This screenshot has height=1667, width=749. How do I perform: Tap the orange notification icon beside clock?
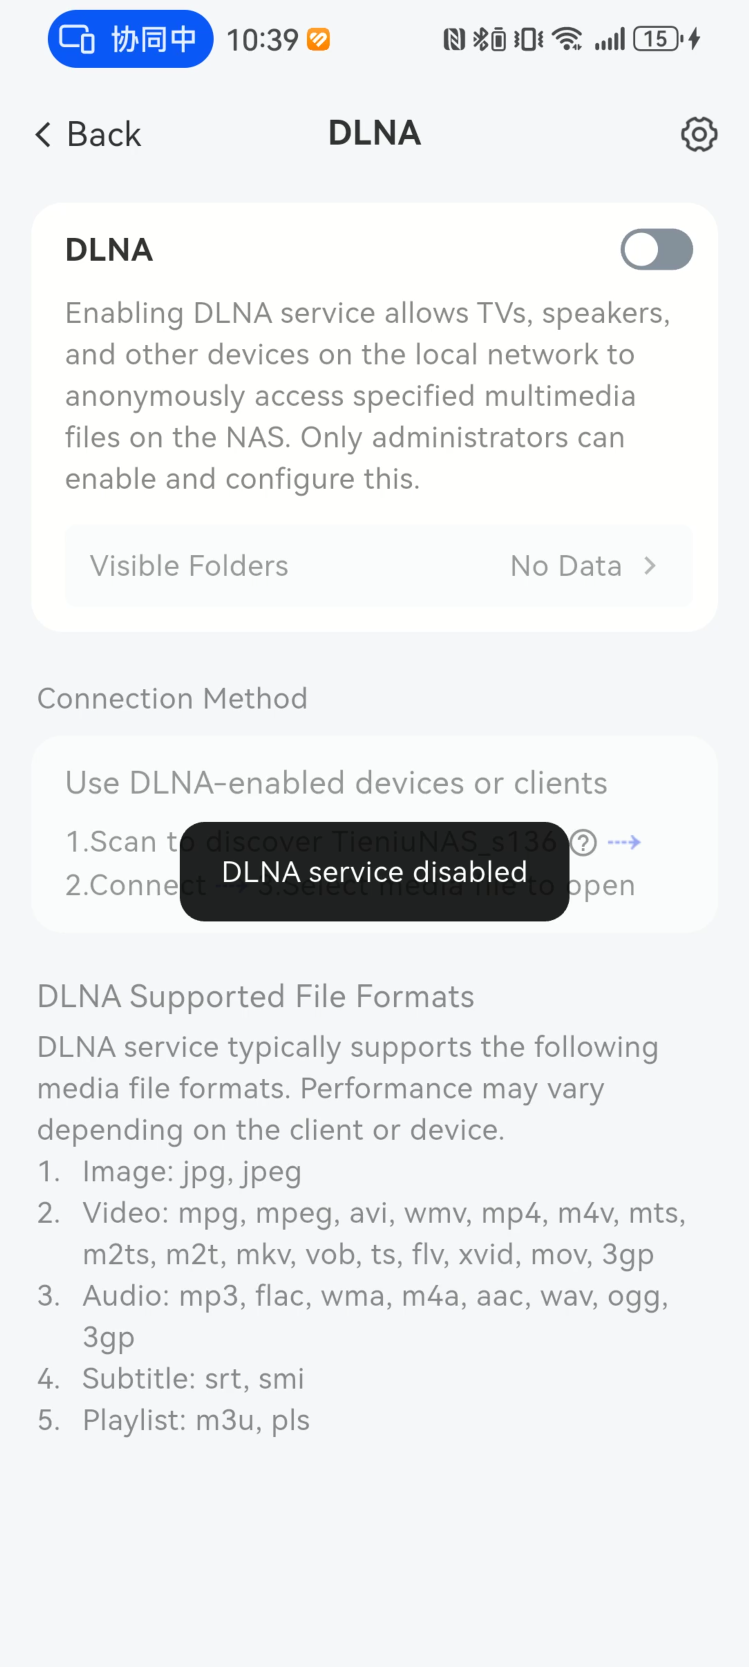pyautogui.click(x=318, y=40)
